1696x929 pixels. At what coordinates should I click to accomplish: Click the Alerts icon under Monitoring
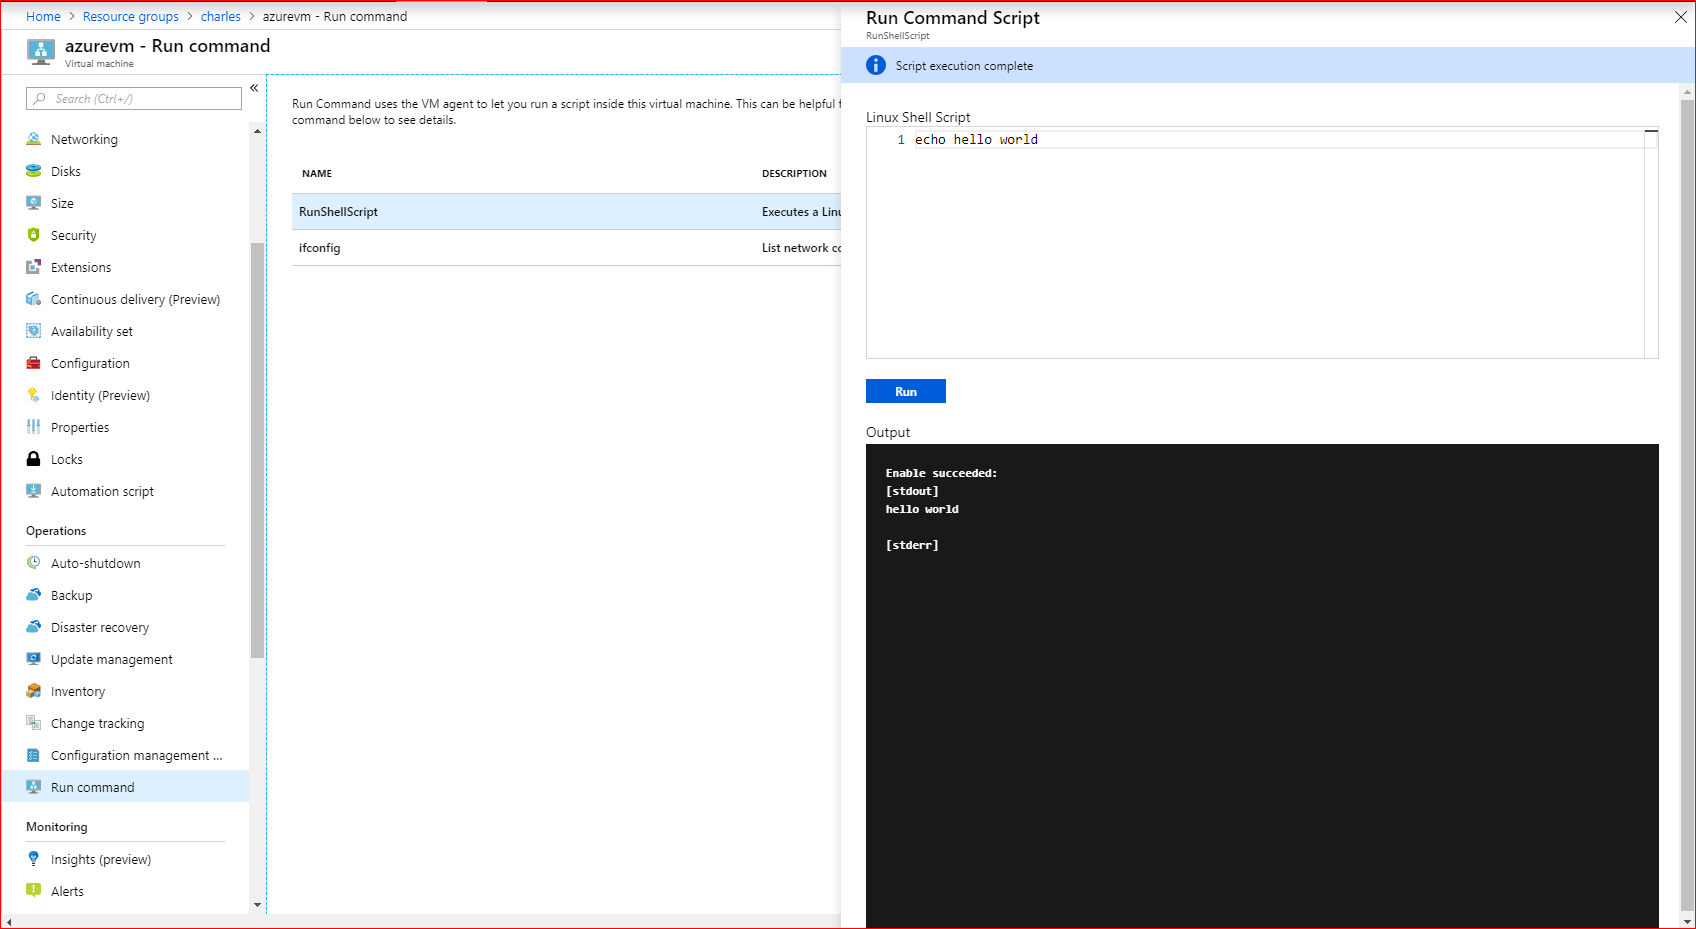34,891
